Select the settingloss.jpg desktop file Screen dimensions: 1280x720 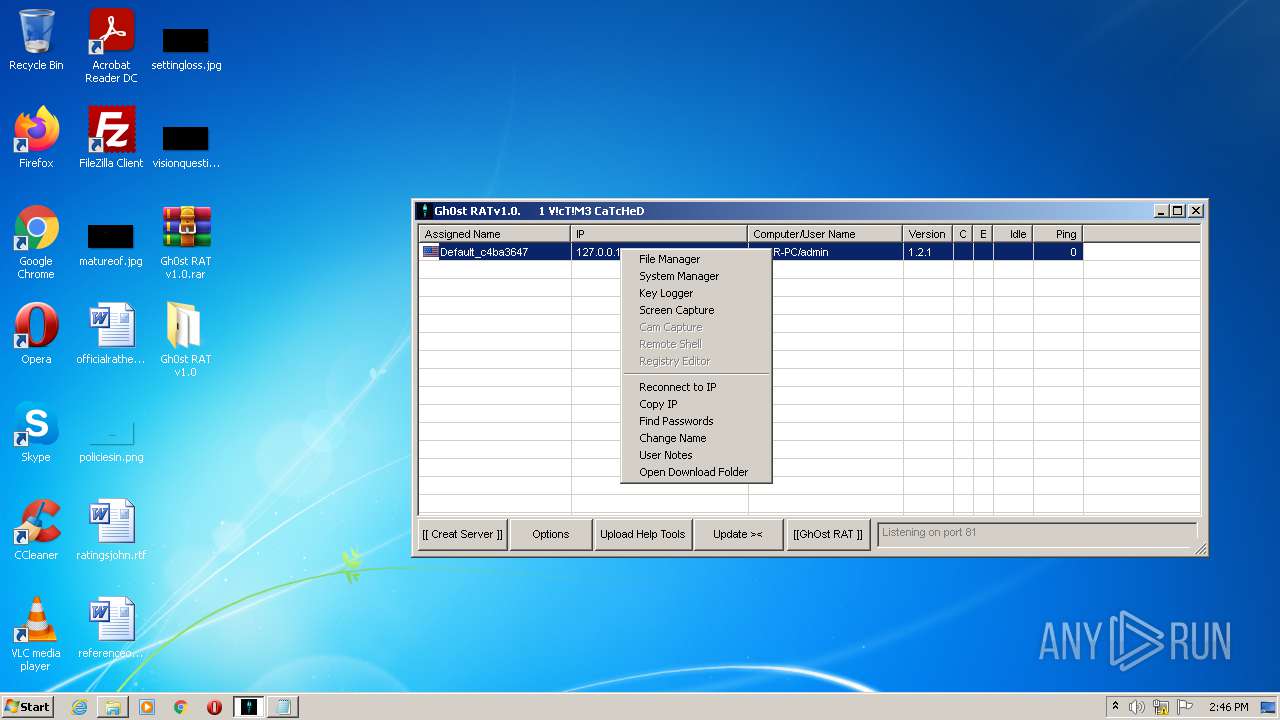pyautogui.click(x=186, y=48)
